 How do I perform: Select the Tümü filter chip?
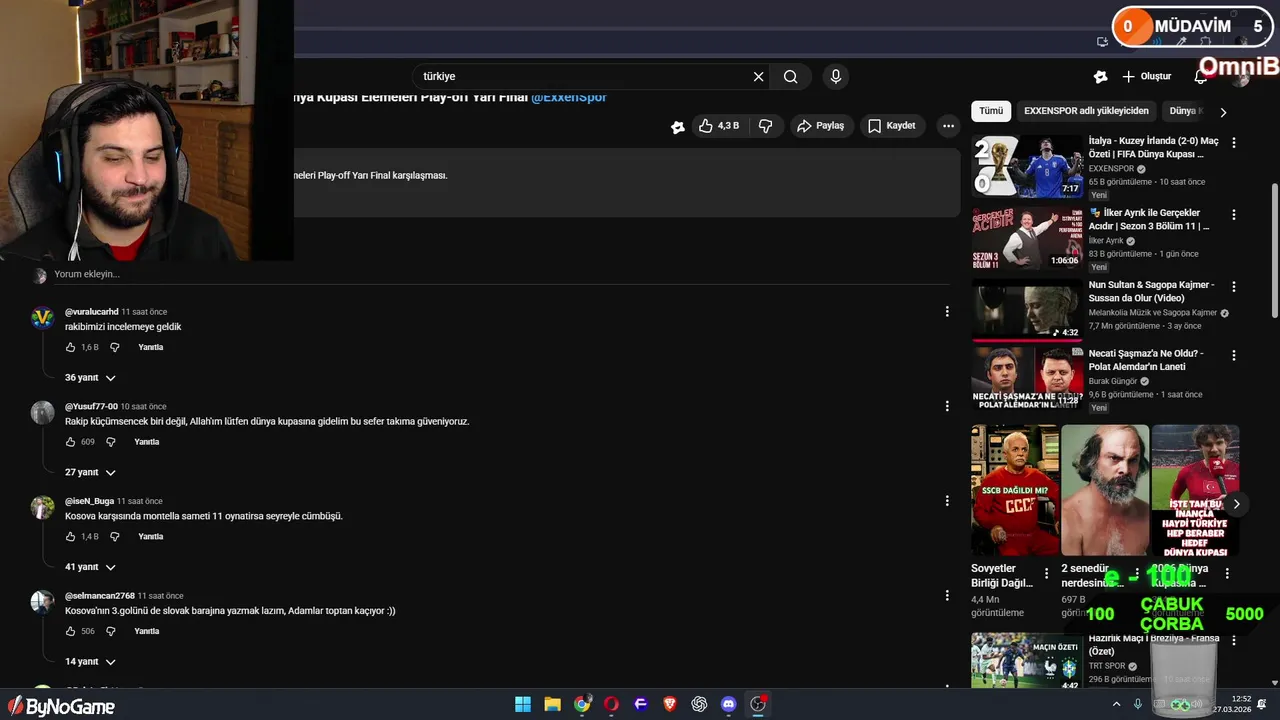991,111
